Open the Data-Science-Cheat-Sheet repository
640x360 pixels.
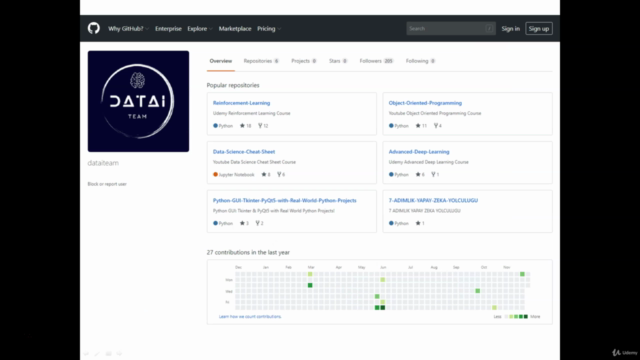pos(244,151)
